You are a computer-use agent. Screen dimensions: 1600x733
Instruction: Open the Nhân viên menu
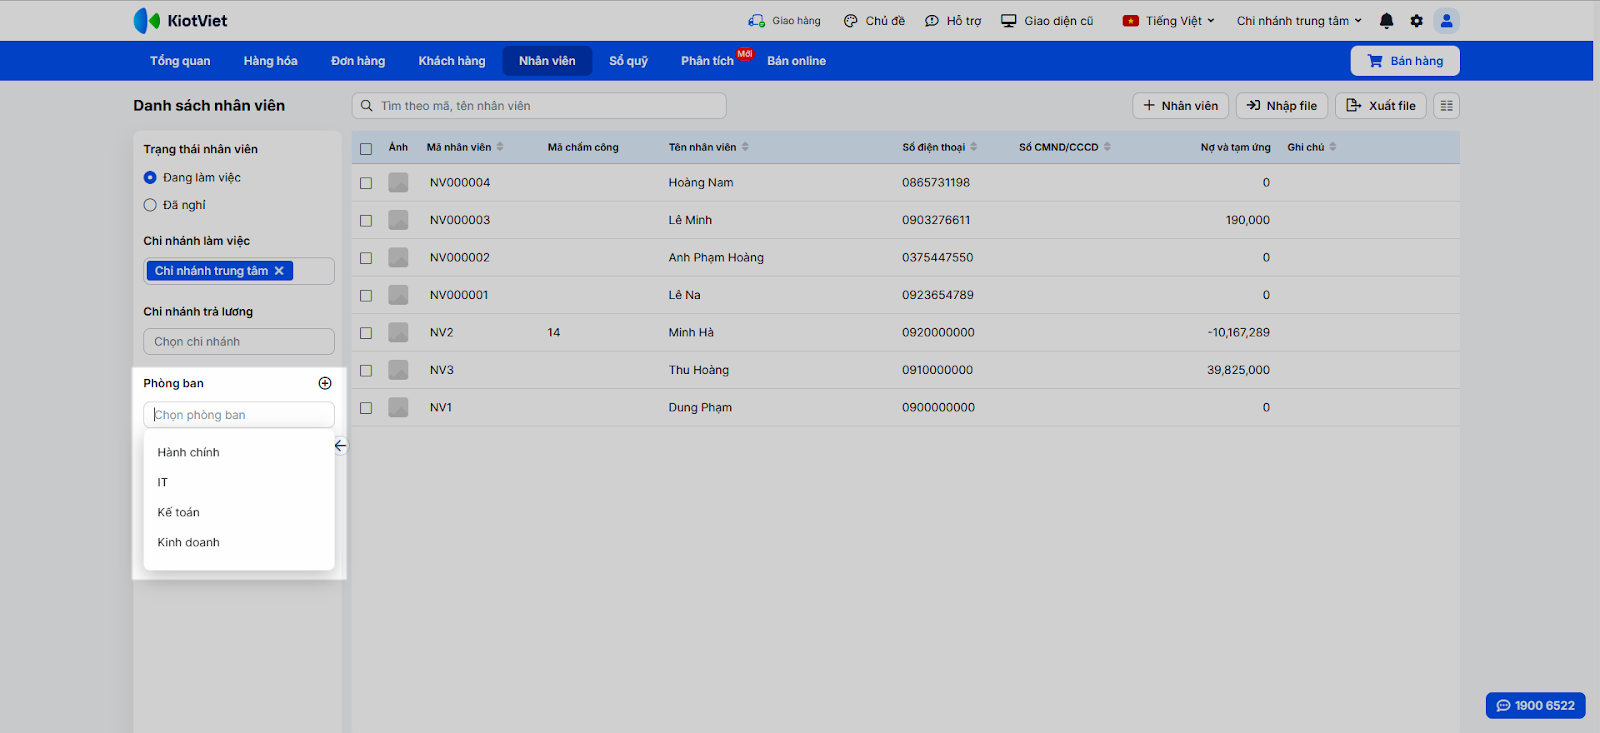(547, 61)
